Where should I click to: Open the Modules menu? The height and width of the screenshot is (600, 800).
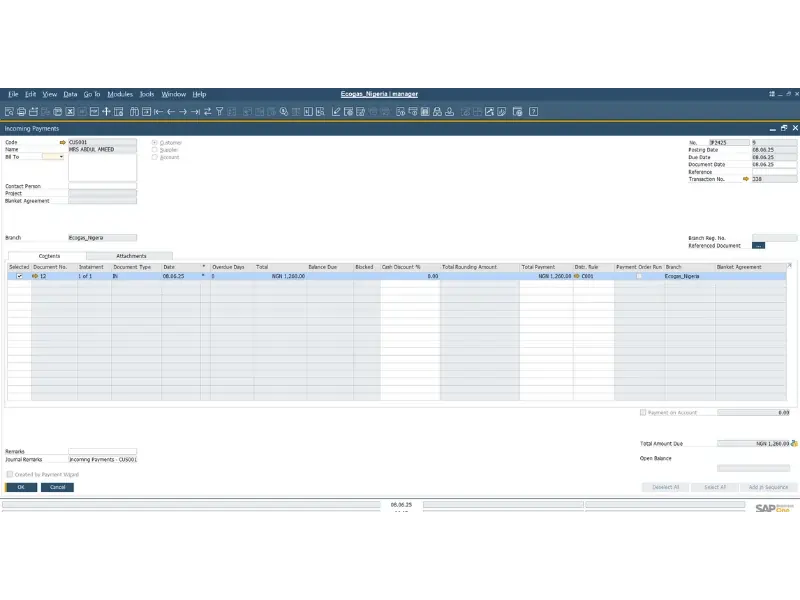(120, 94)
